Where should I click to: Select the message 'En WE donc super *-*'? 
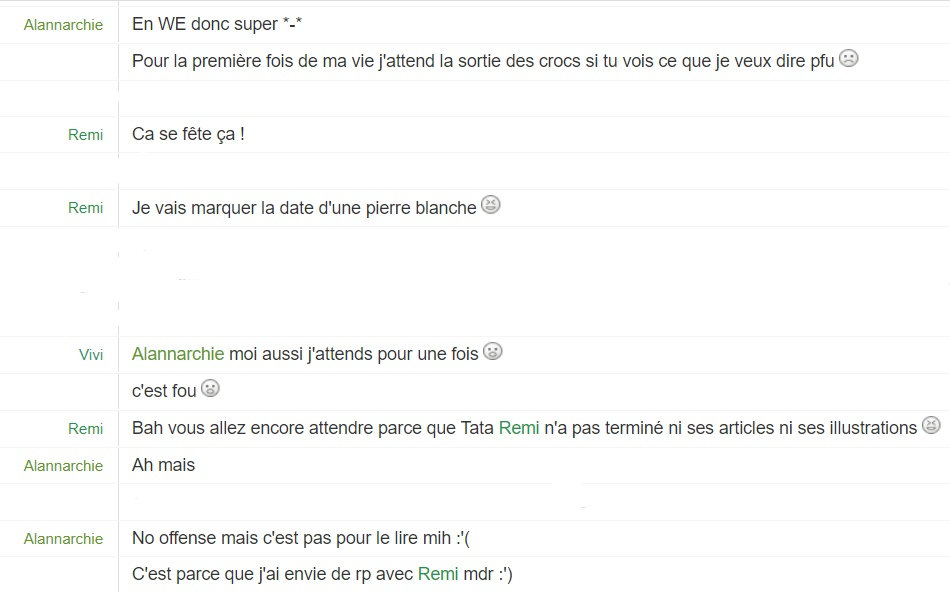(x=217, y=24)
